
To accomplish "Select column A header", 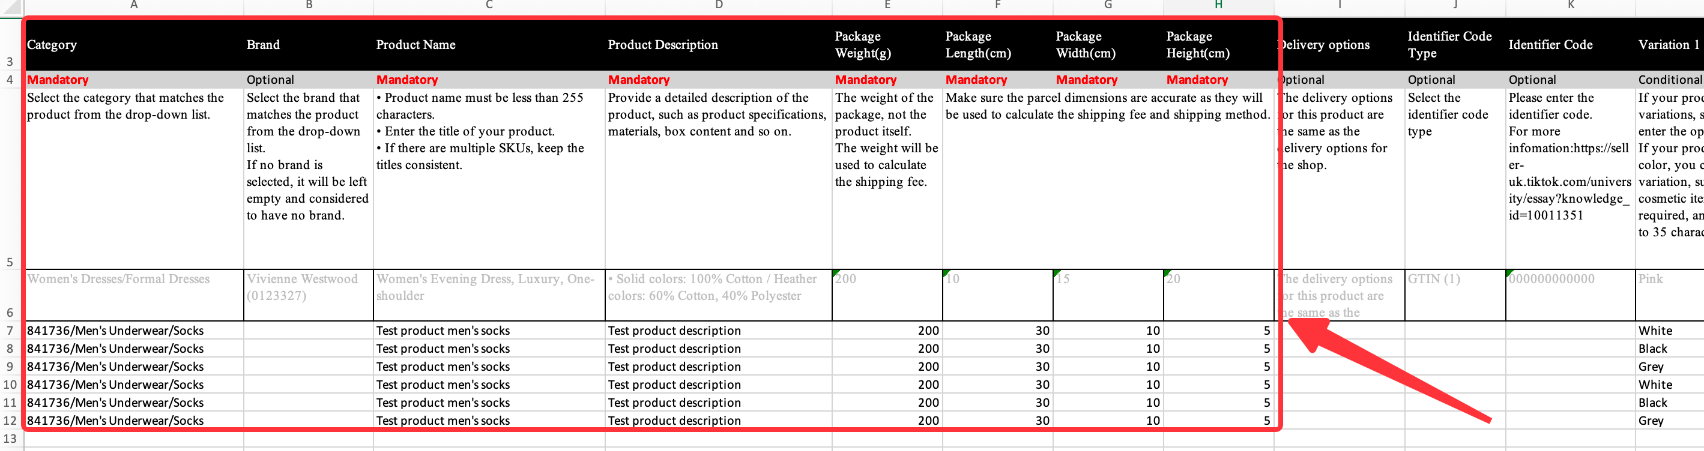I will [134, 5].
